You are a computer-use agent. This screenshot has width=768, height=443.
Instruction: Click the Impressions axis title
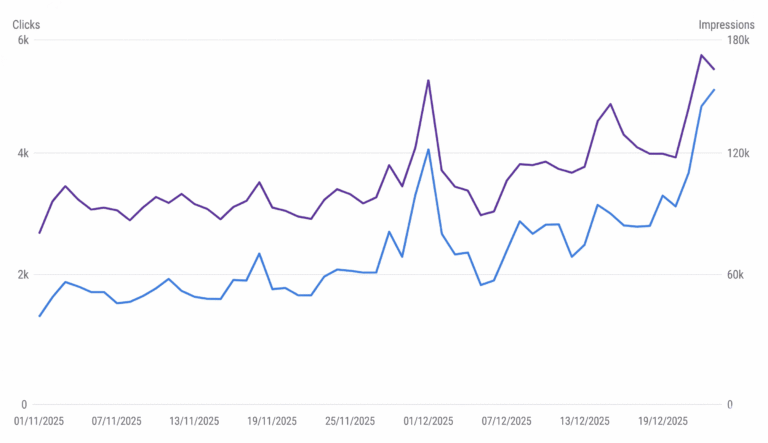pos(726,23)
